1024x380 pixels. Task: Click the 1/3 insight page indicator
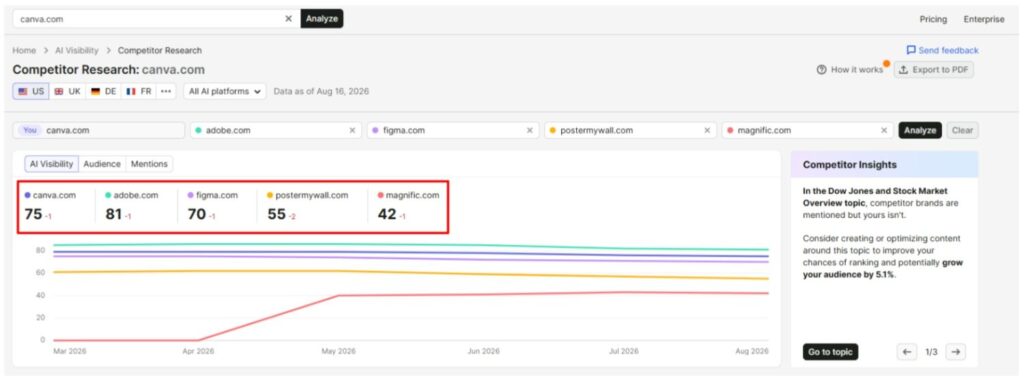coord(931,352)
